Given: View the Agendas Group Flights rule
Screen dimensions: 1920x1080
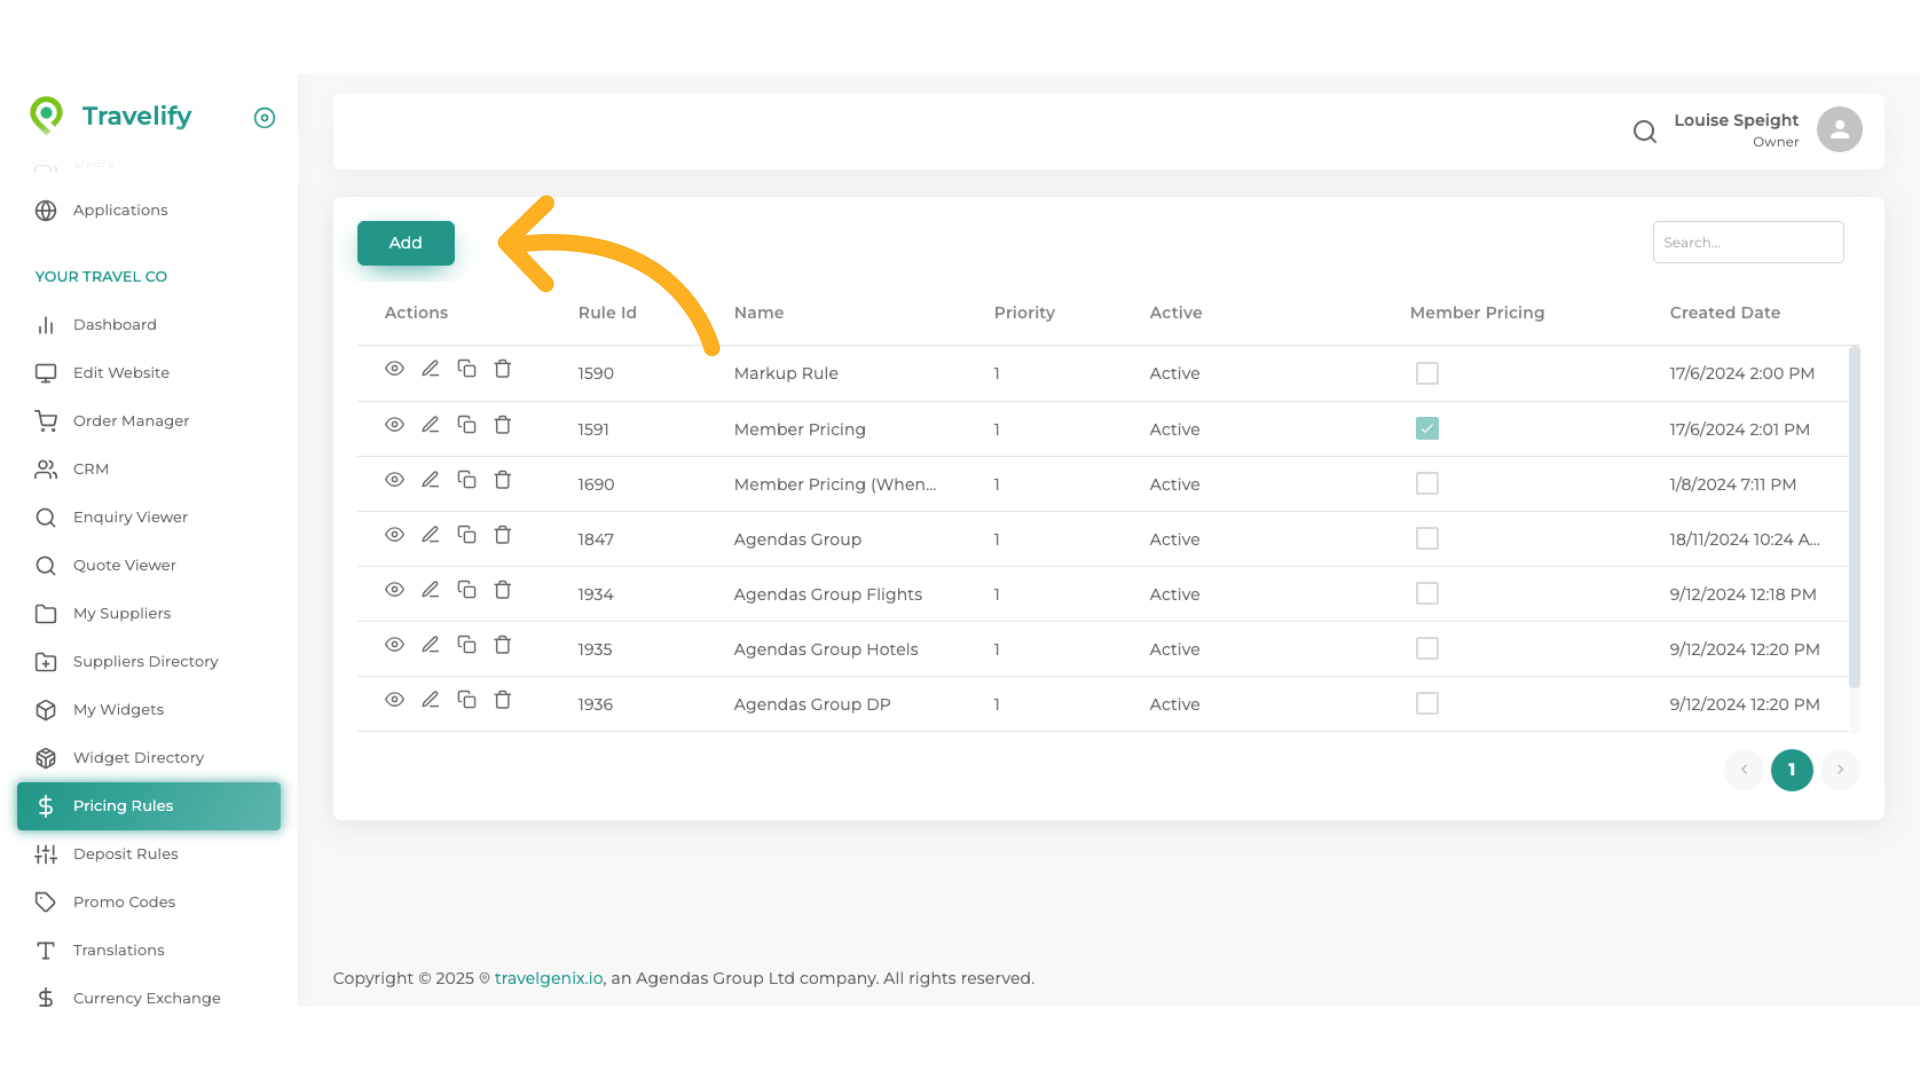Looking at the screenshot, I should [x=395, y=590].
